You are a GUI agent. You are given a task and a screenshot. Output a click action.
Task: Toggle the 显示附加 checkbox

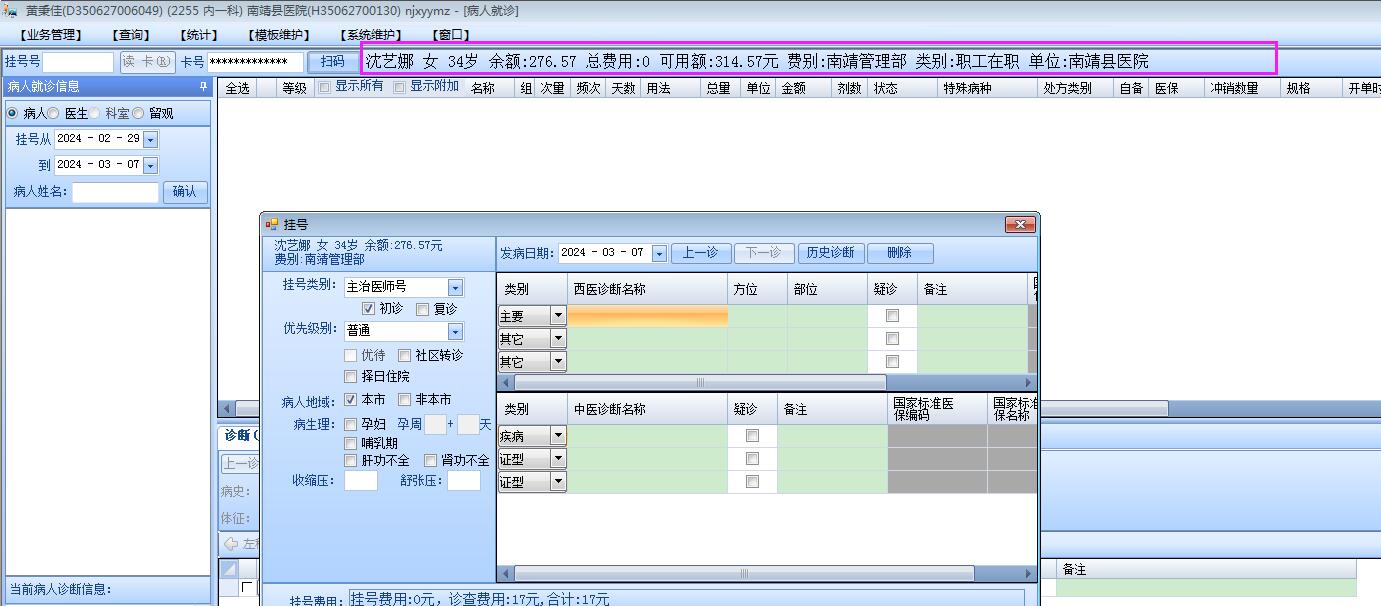[x=400, y=87]
